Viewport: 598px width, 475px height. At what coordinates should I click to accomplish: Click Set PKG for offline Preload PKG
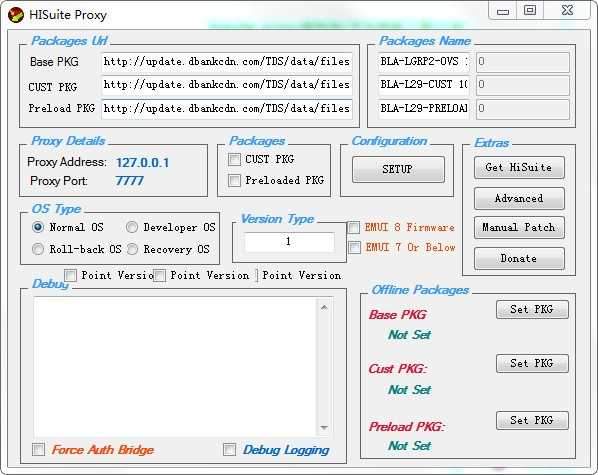point(532,420)
